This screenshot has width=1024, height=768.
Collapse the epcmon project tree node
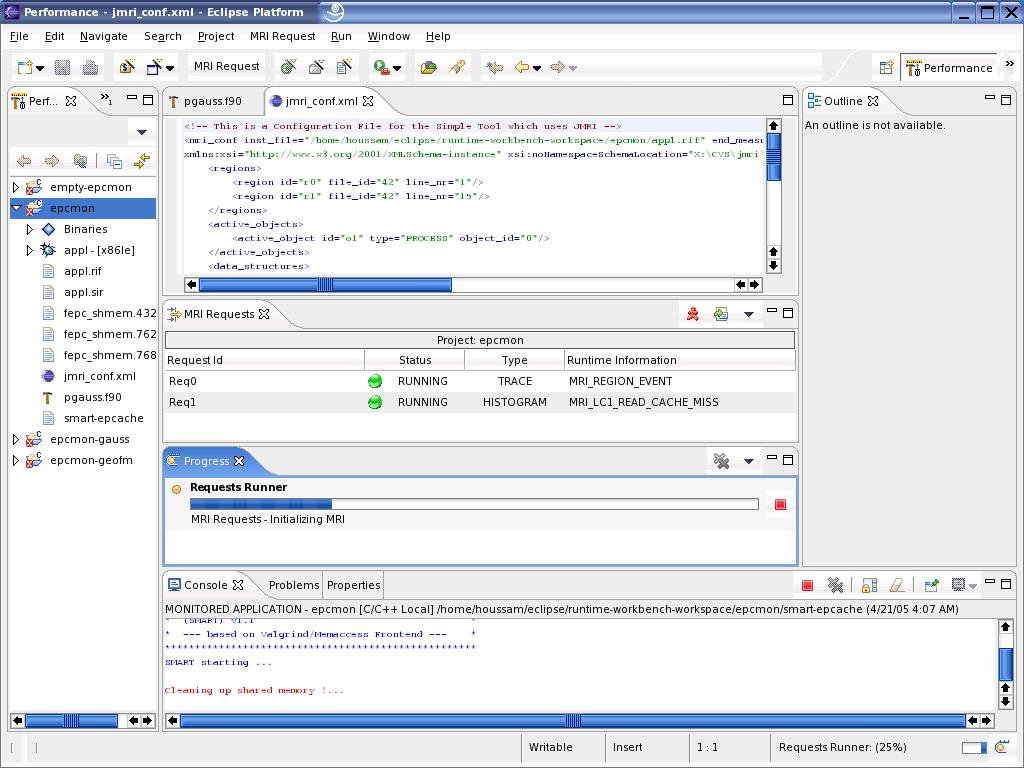pos(16,208)
